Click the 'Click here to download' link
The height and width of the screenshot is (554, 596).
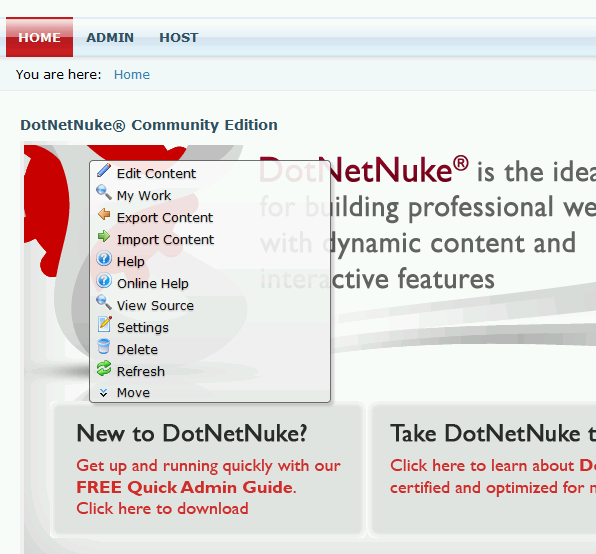pyautogui.click(x=162, y=509)
